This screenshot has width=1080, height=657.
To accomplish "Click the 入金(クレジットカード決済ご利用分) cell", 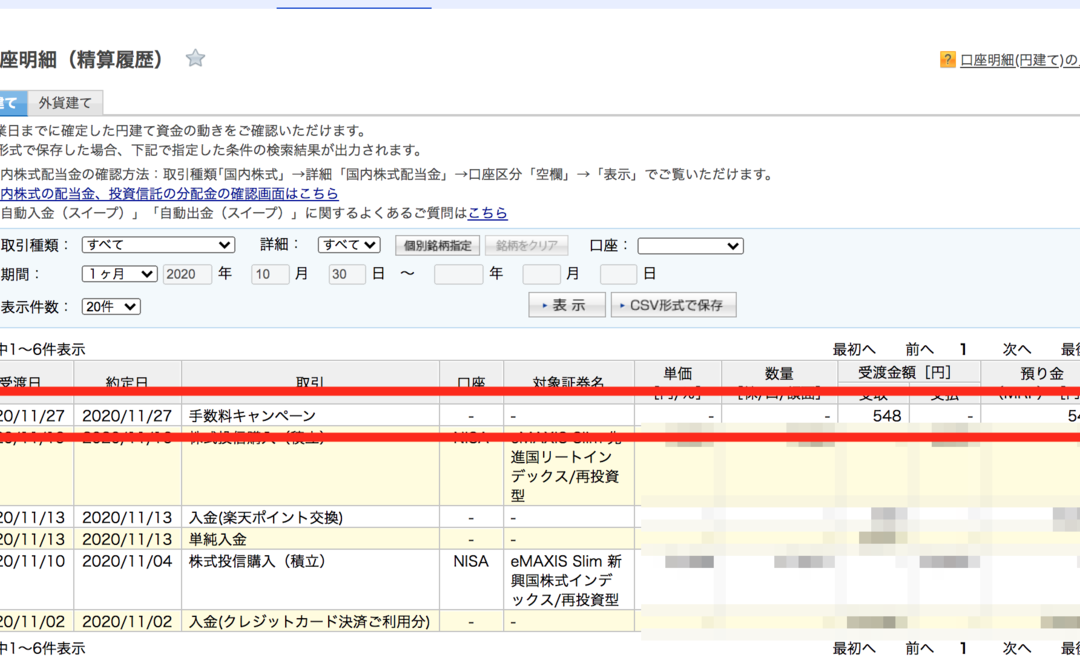I will tap(311, 621).
